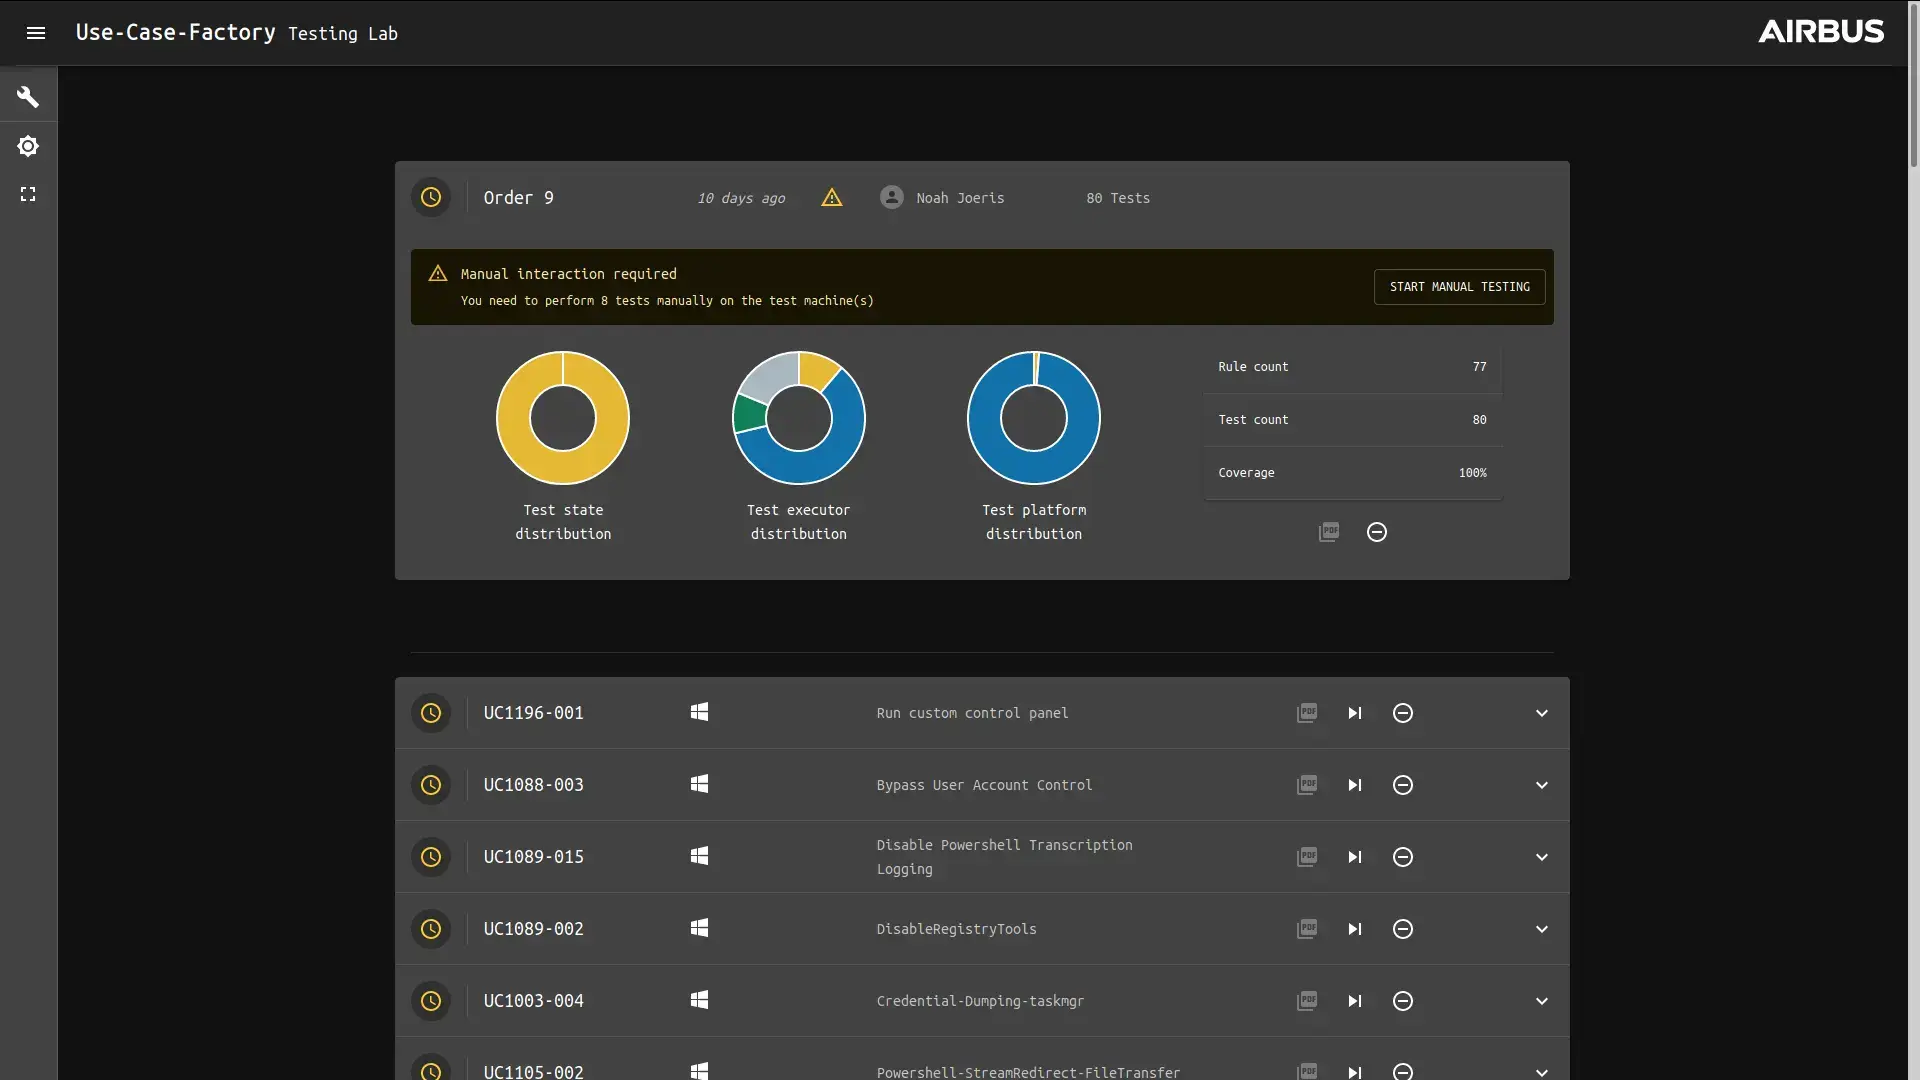Click the skip-next icon for UC1196-001
Viewport: 1920px width, 1080px height.
[x=1355, y=713]
